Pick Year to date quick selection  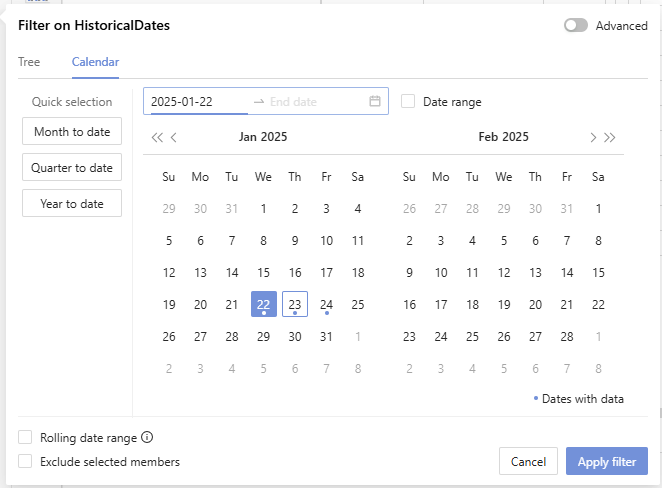pyautogui.click(x=72, y=204)
